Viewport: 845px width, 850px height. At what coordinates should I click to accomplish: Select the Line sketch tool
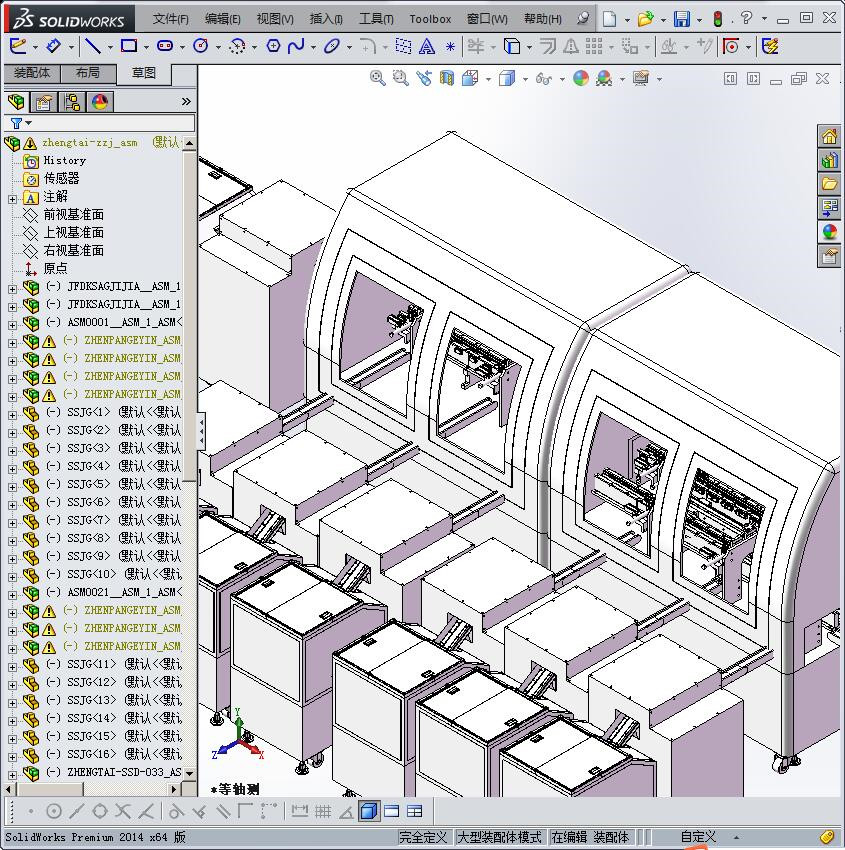click(92, 46)
